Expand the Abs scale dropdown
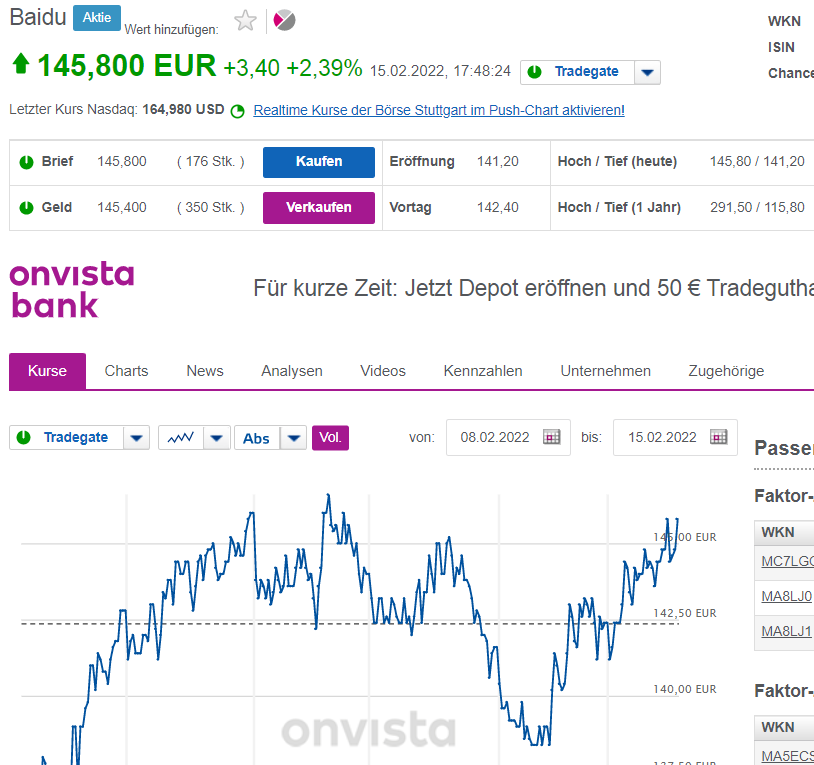This screenshot has height=765, width=814. (293, 437)
